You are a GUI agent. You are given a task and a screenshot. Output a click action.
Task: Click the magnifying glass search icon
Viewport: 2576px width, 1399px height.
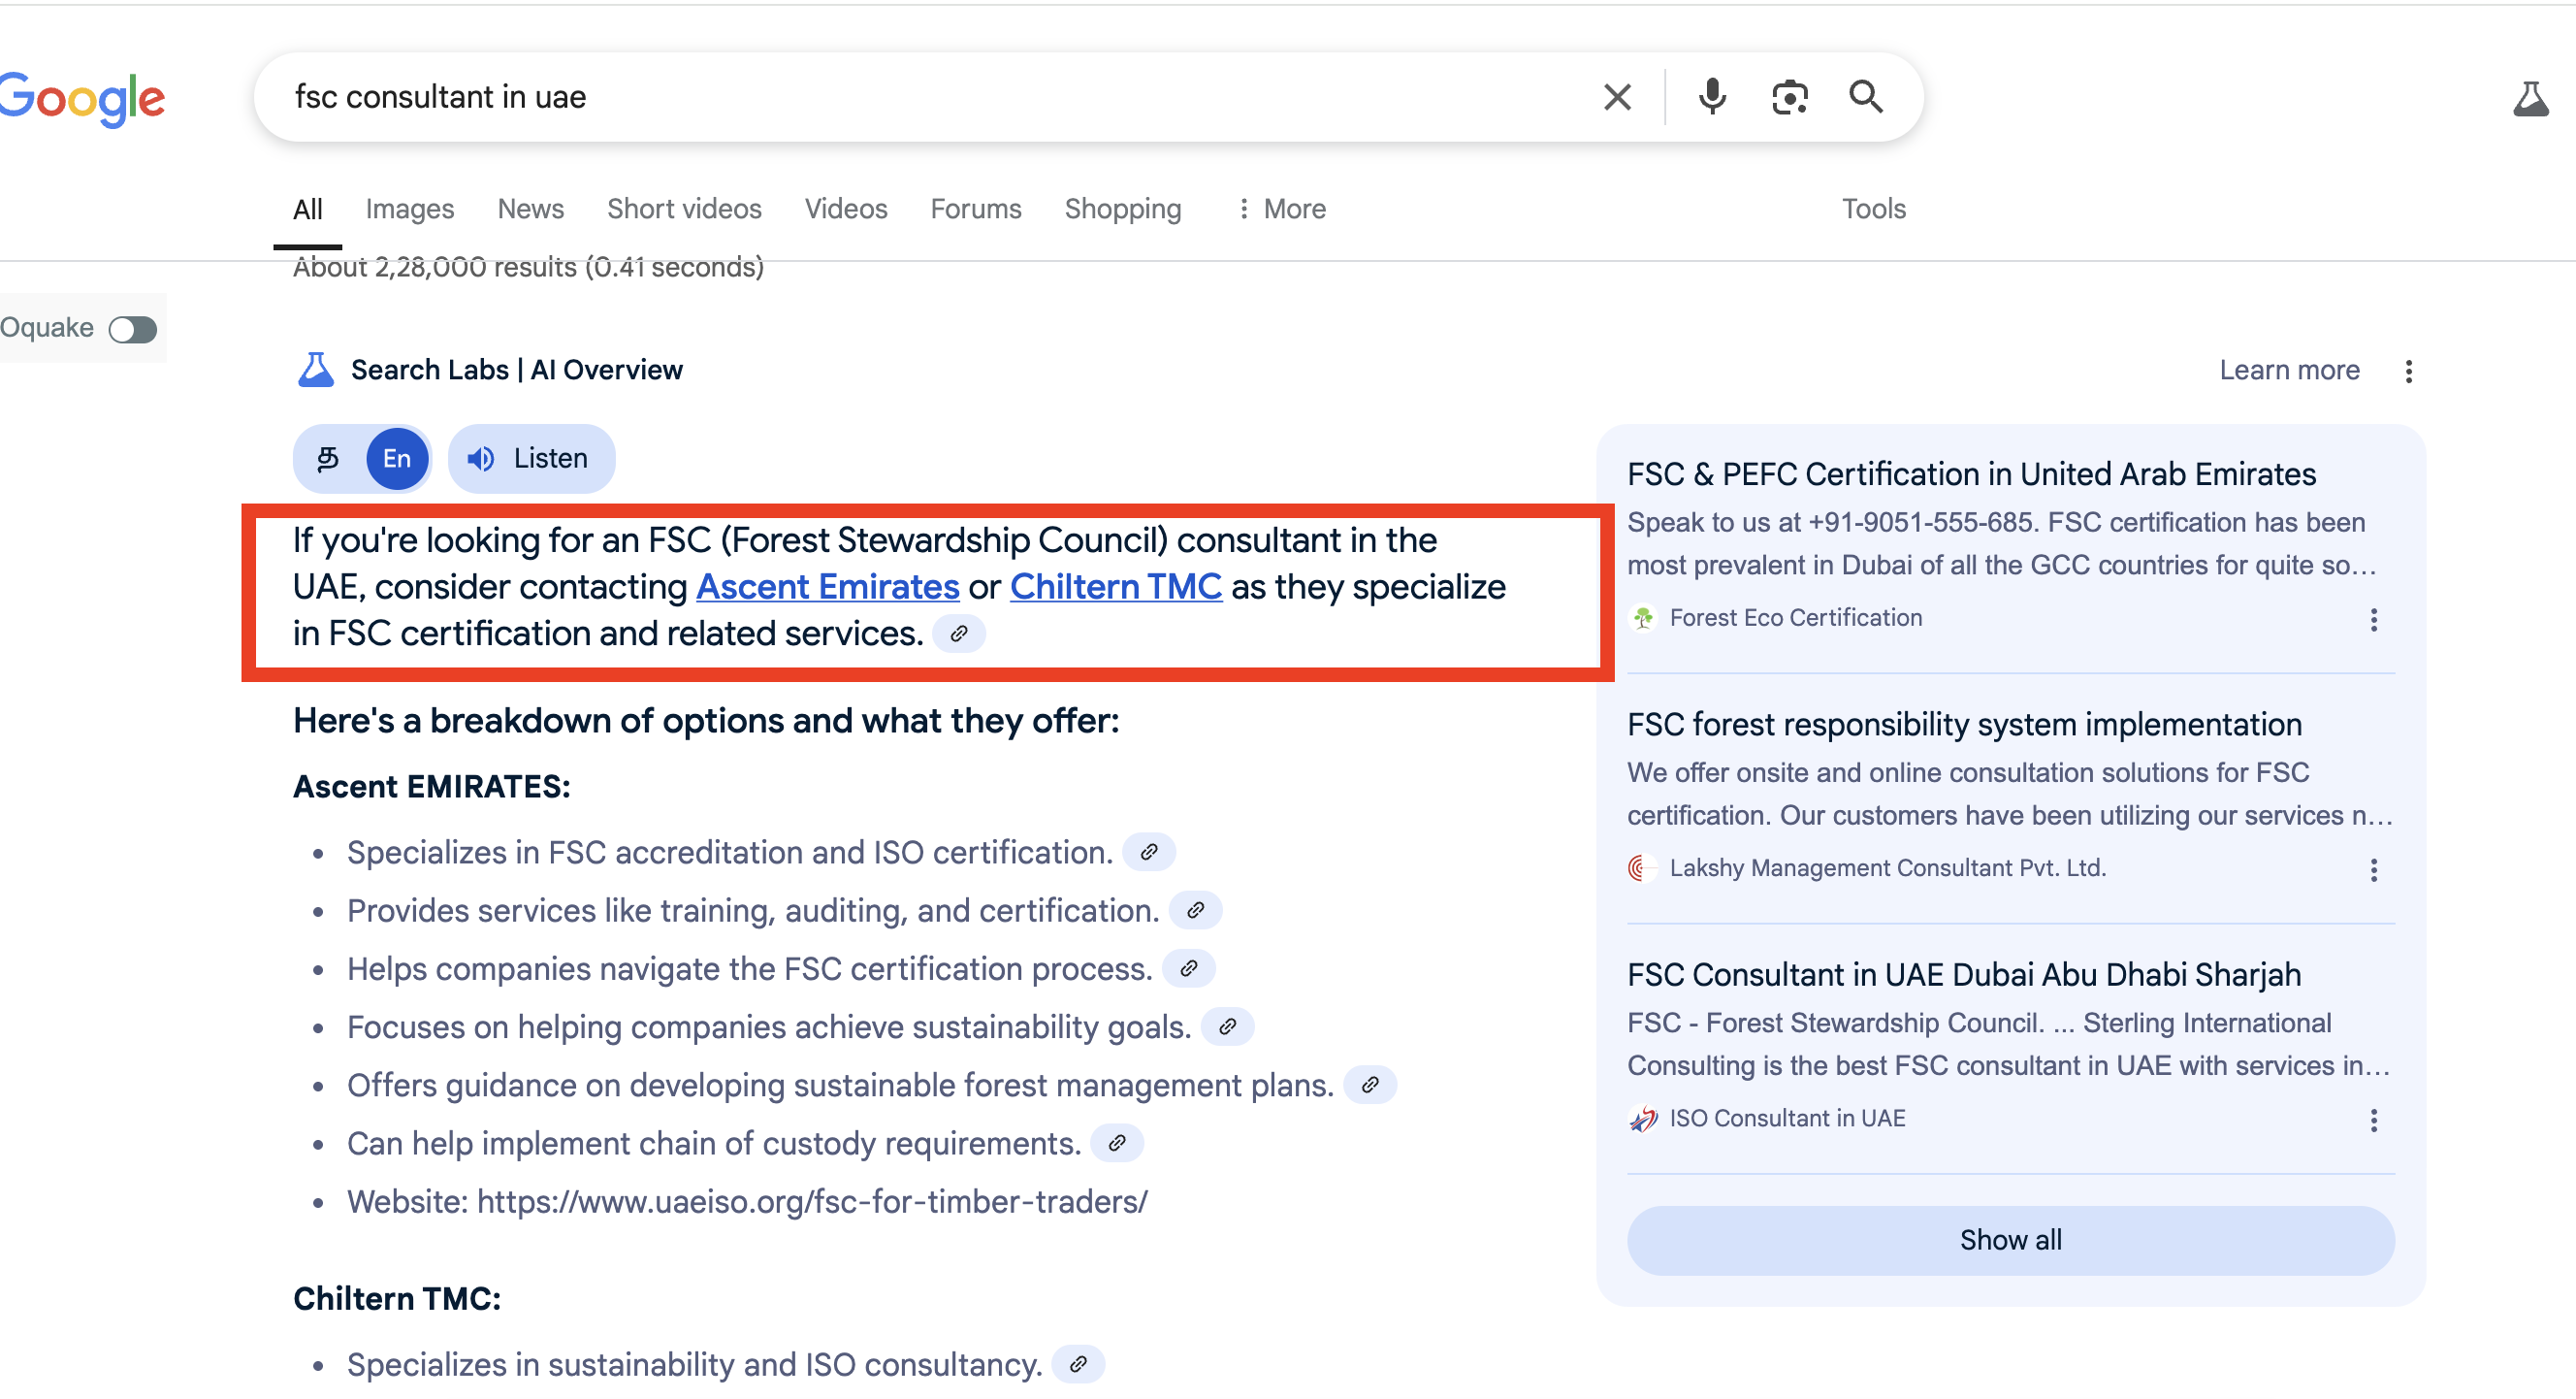pyautogui.click(x=1866, y=97)
